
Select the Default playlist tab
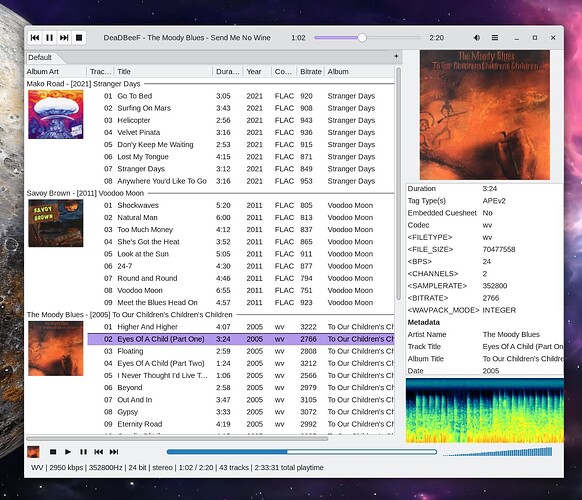(40, 58)
